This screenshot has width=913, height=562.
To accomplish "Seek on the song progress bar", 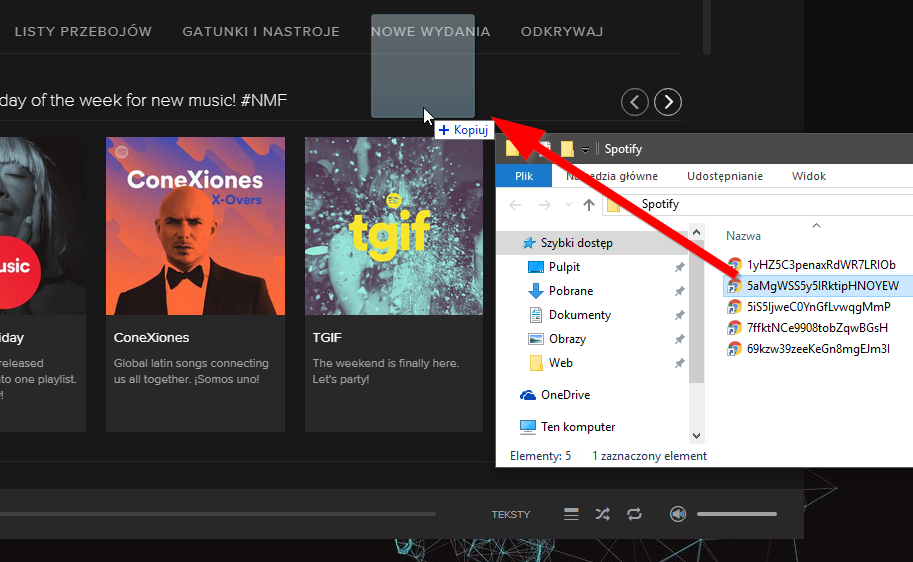I will coord(218,514).
